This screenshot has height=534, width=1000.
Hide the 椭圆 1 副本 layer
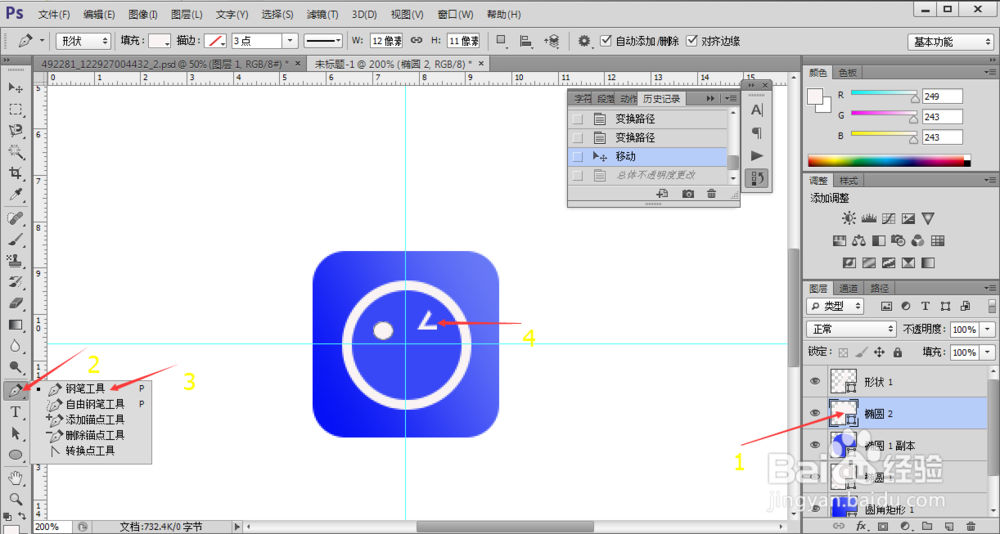point(814,445)
